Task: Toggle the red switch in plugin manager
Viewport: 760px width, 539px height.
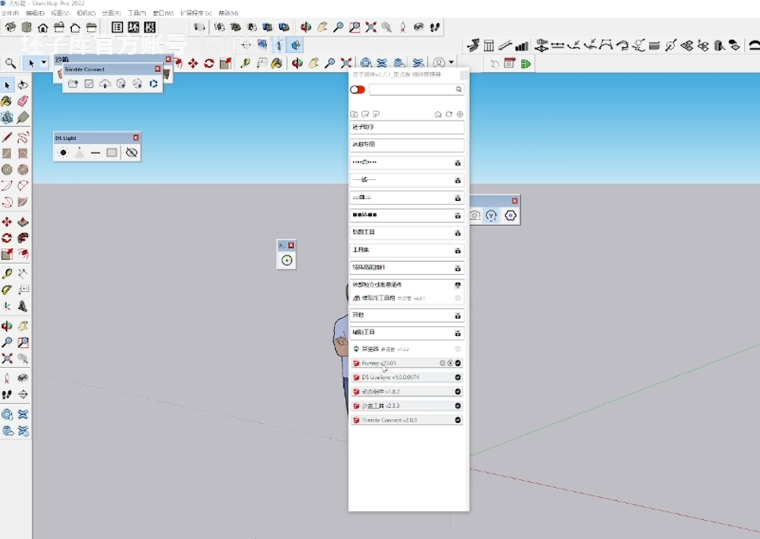Action: pos(357,90)
